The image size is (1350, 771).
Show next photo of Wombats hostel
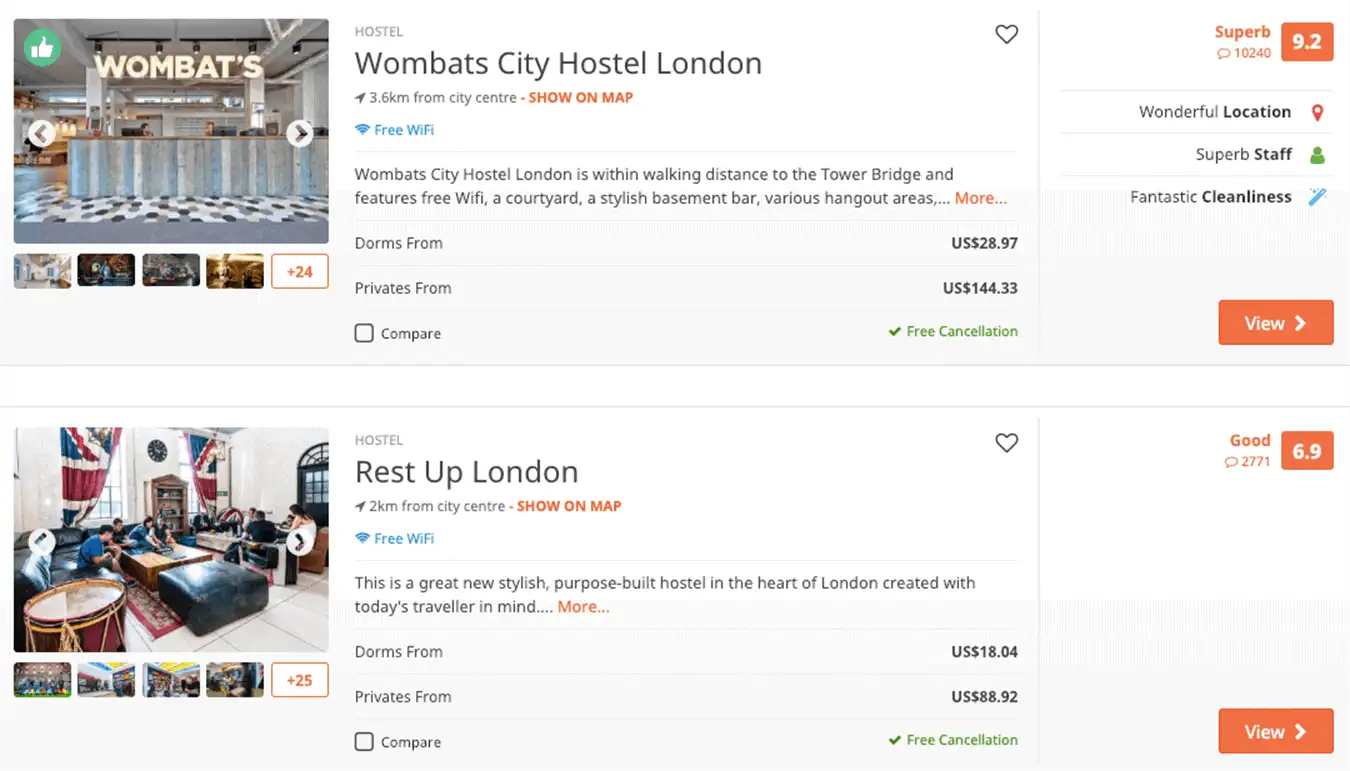click(299, 133)
